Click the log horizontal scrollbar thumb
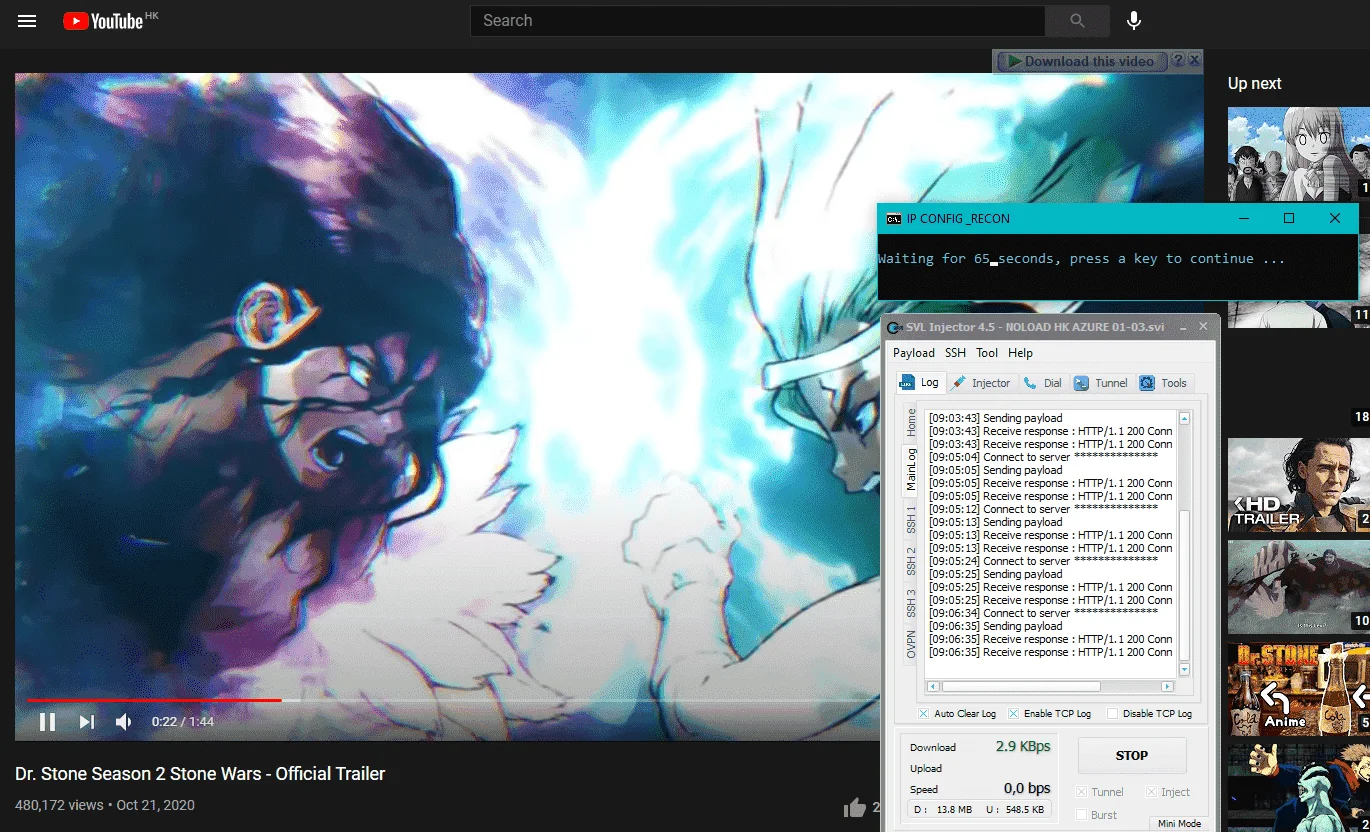This screenshot has width=1370, height=832. coord(1020,687)
